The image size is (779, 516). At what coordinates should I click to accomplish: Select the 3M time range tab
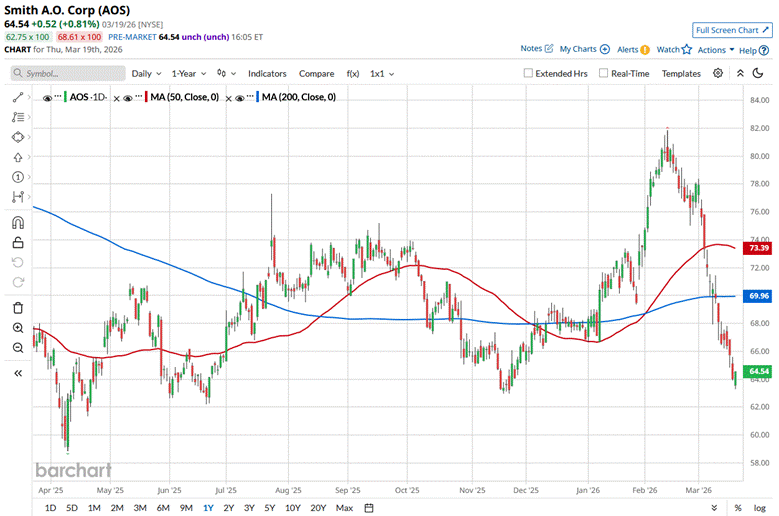tap(140, 508)
